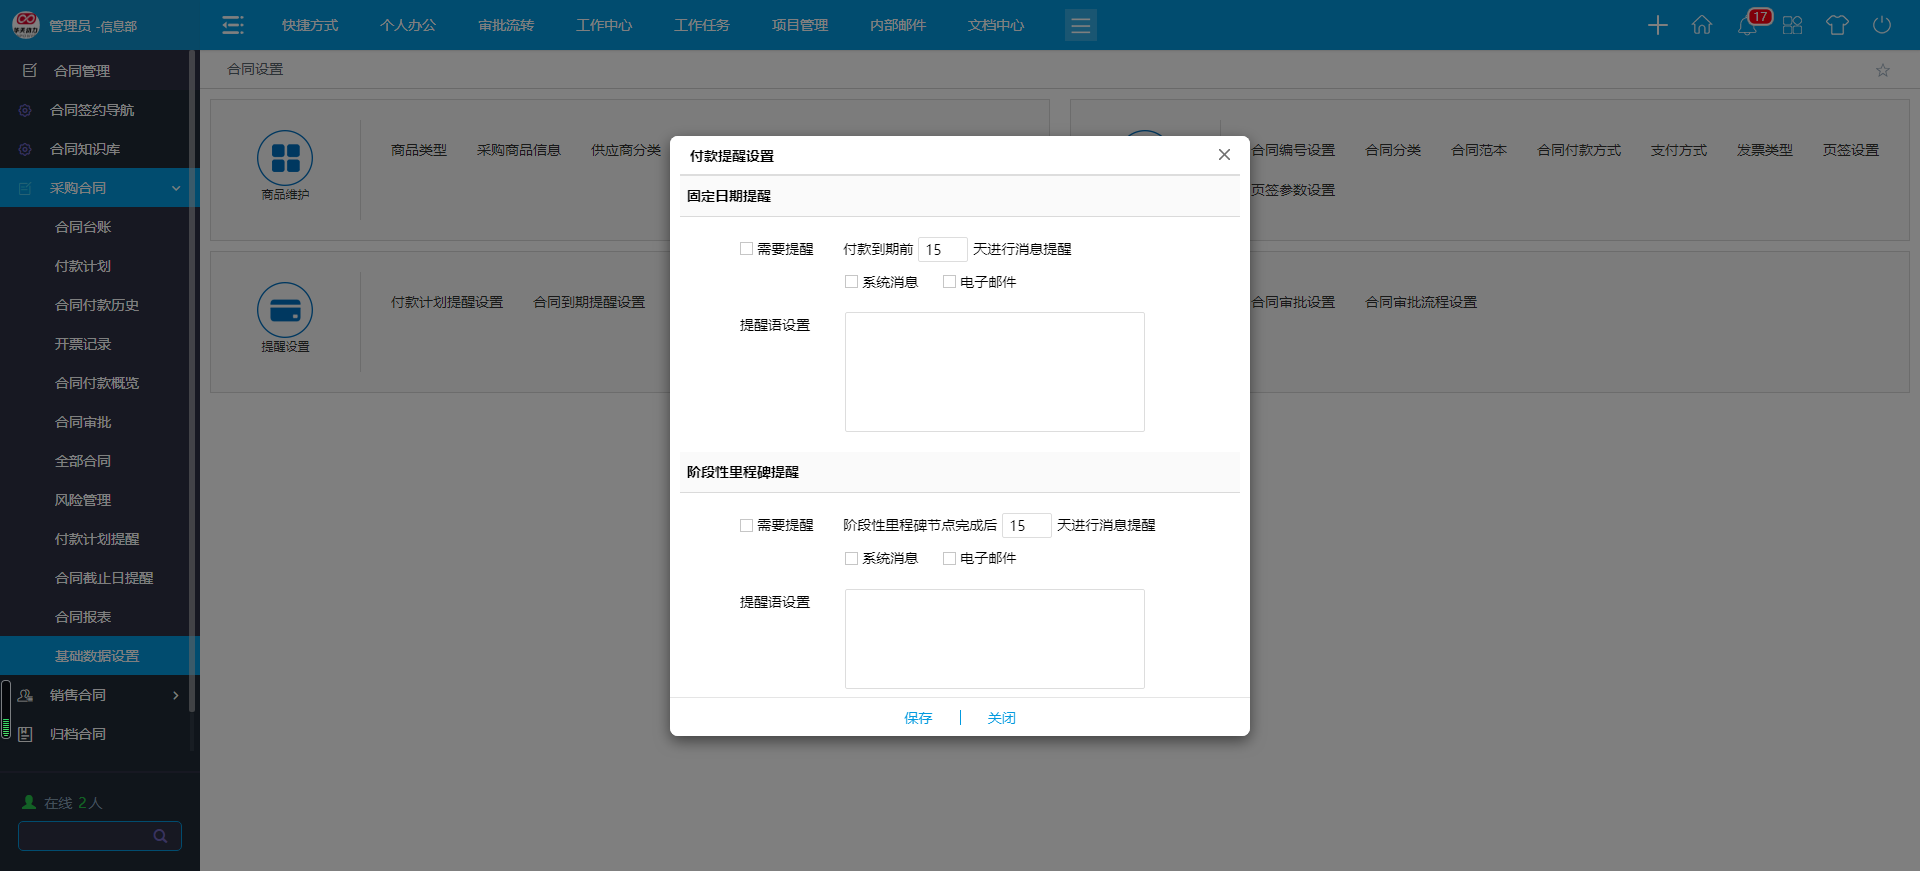The width and height of the screenshot is (1920, 871).
Task: Check 电子邮件 under 固定日期提醒
Action: tap(950, 282)
